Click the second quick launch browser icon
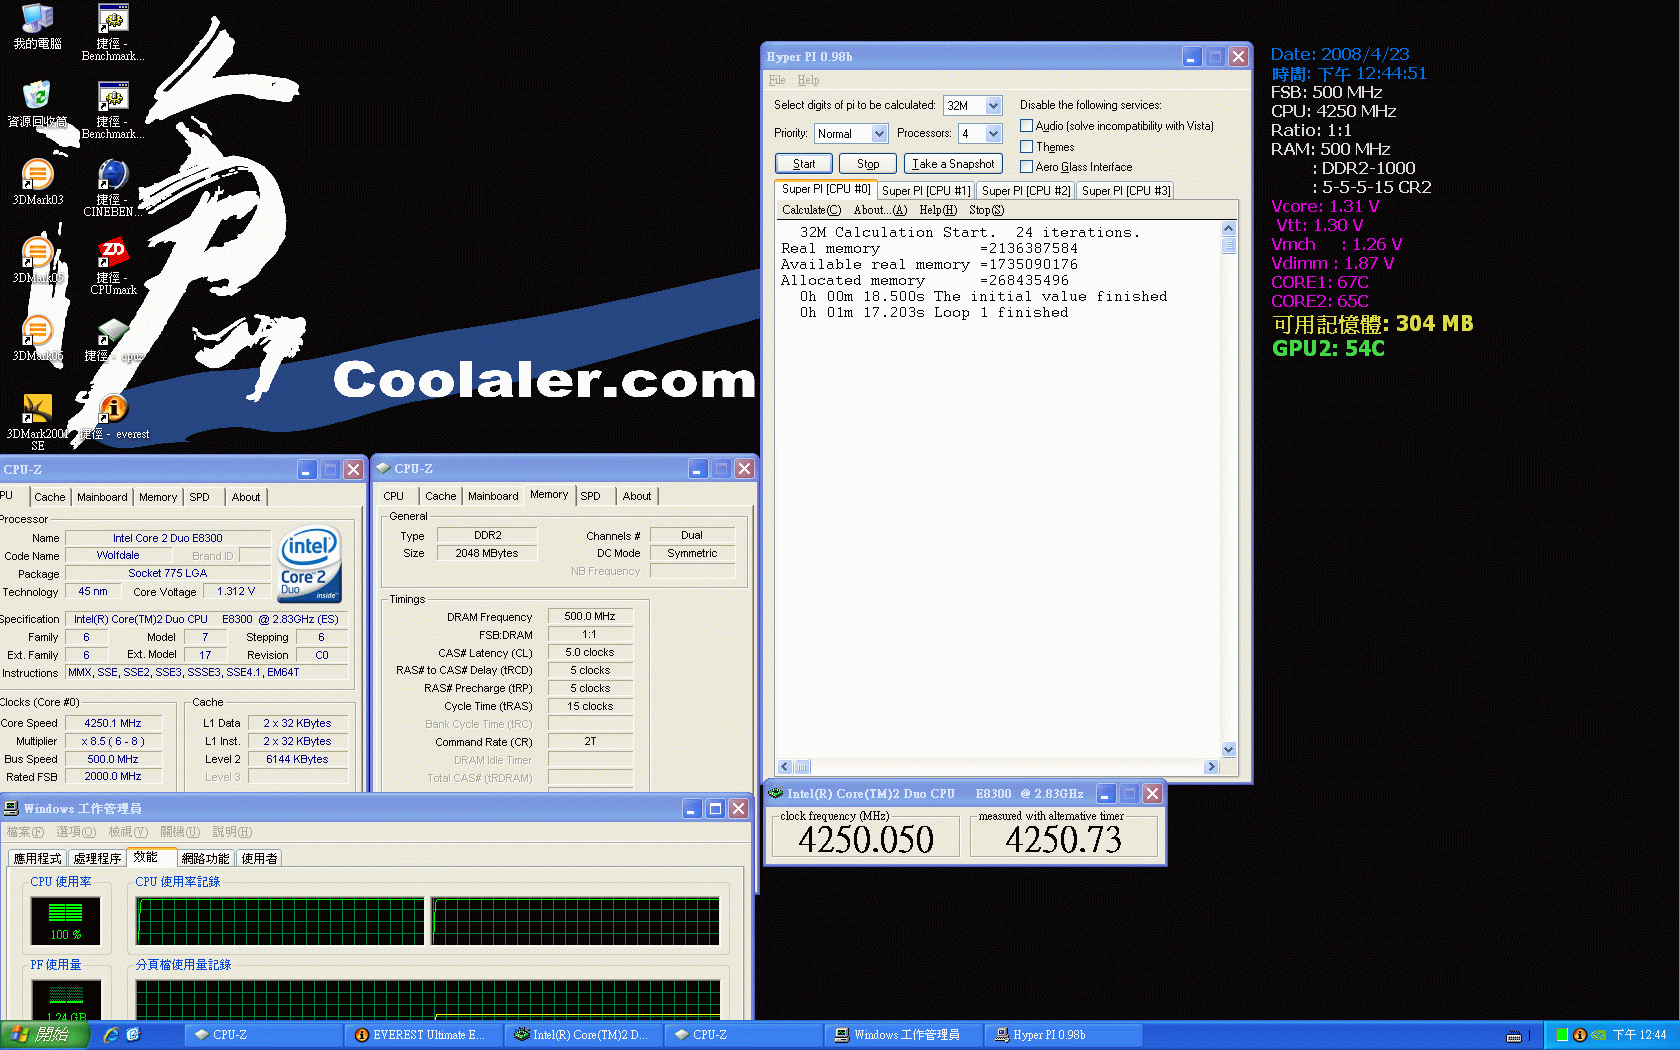The height and width of the screenshot is (1050, 1680). coord(133,1035)
